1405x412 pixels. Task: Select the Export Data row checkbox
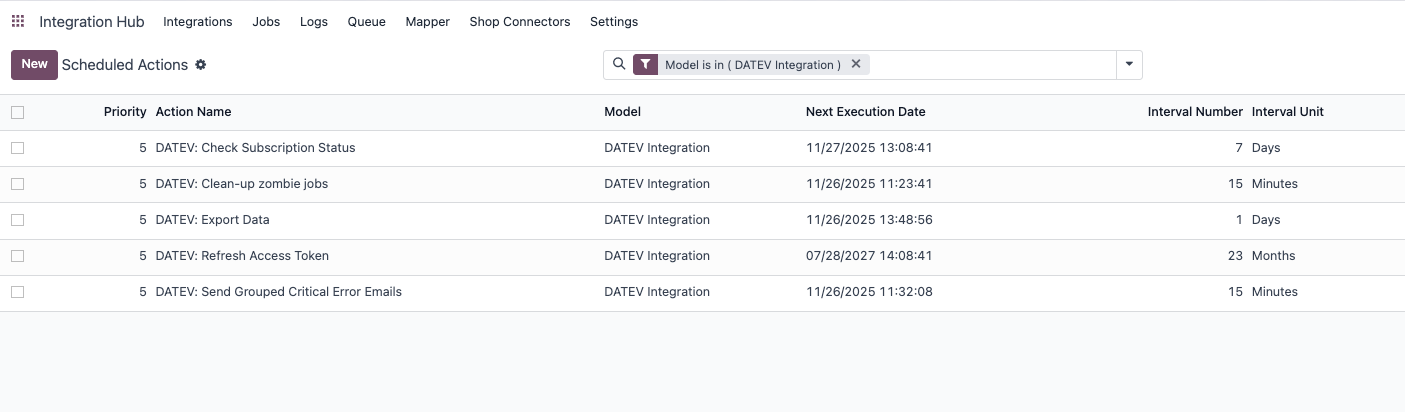[x=18, y=220]
